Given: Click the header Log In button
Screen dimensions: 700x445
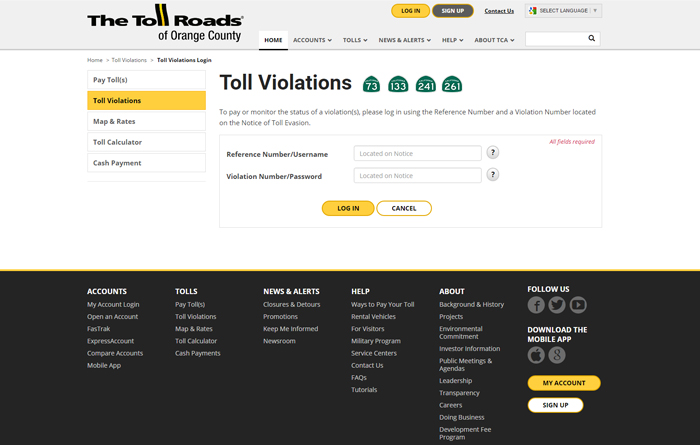Looking at the screenshot, I should point(410,11).
